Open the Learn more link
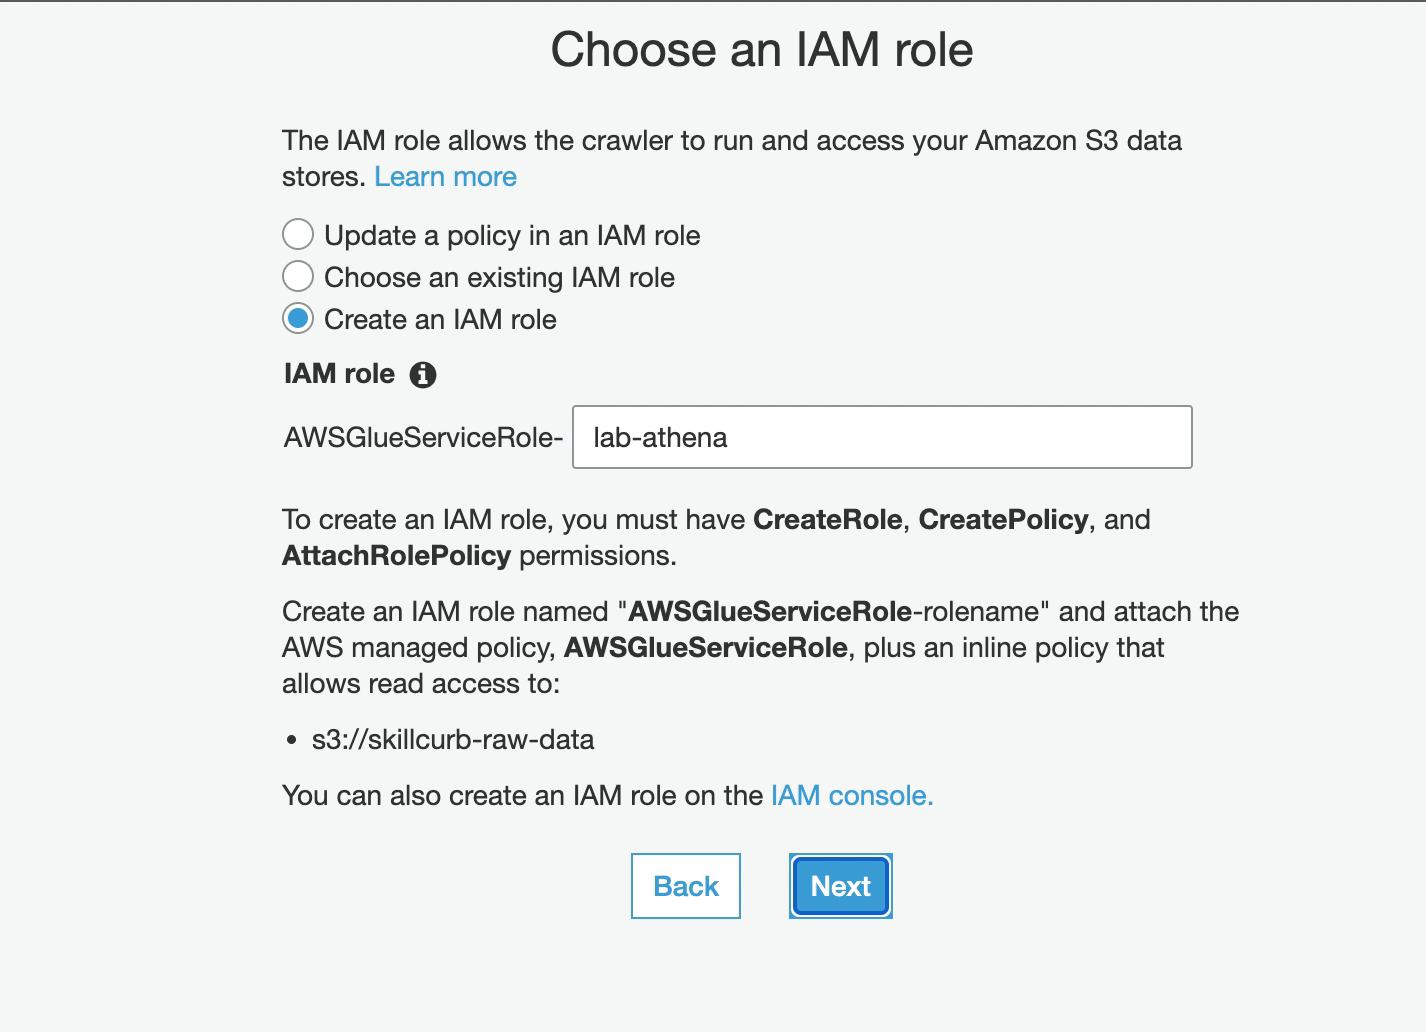Screen dimensions: 1426x1032 [445, 177]
